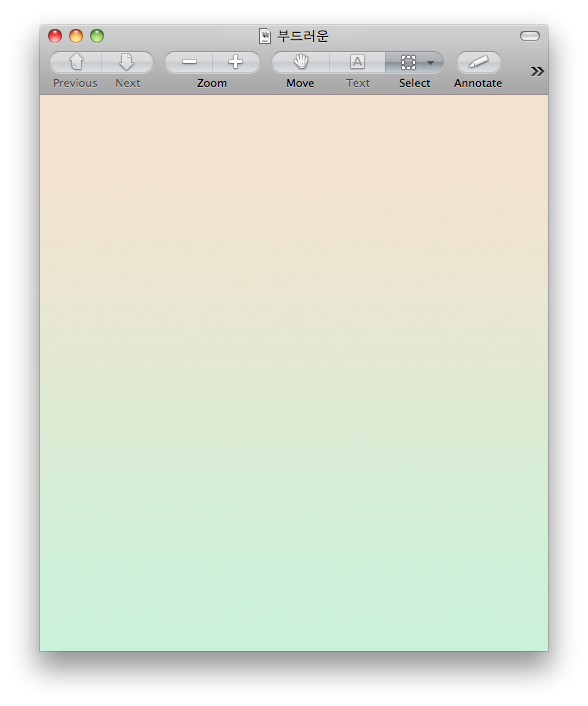
Task: Zoom in with the plus button
Action: [x=236, y=62]
